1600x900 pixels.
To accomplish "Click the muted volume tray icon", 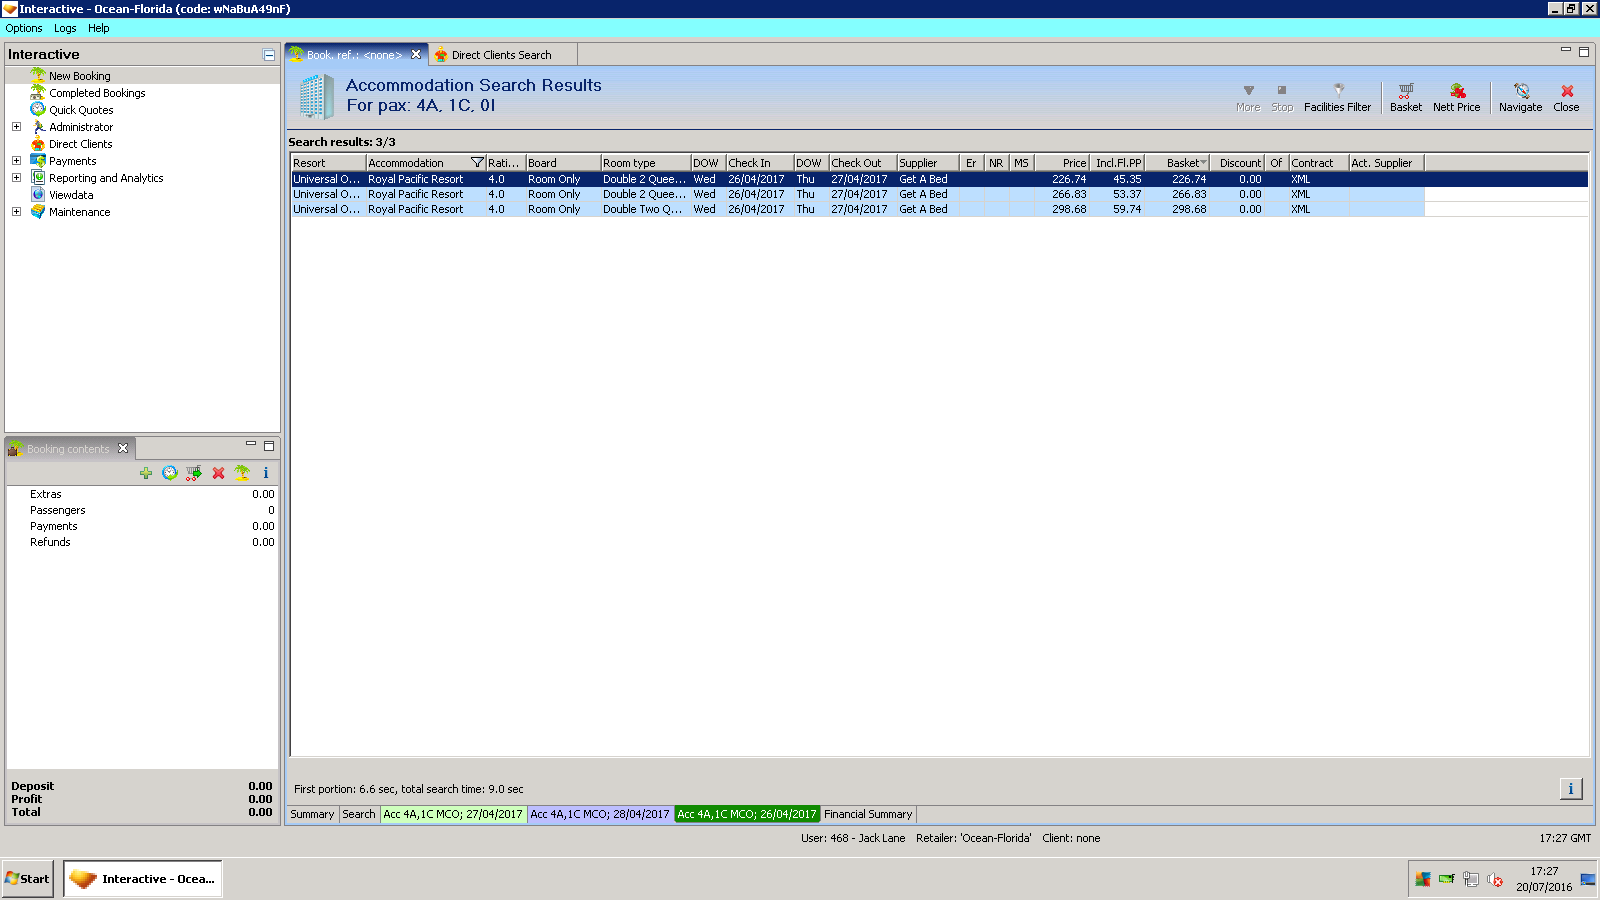I will click(x=1495, y=880).
